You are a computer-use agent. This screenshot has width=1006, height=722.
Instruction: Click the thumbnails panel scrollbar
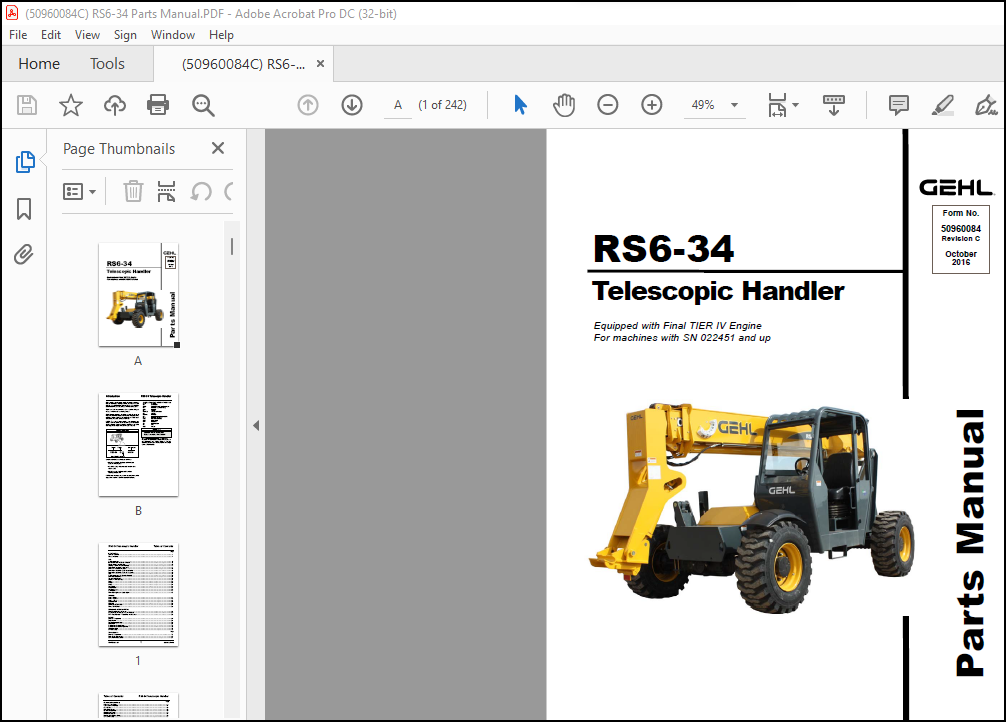[x=232, y=246]
